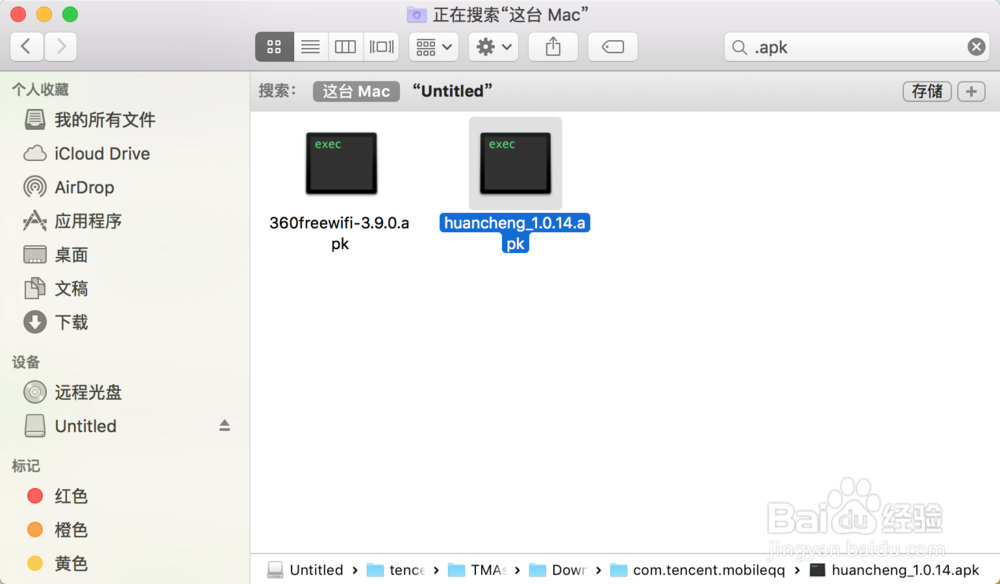Go back with the left arrow button
This screenshot has width=1000, height=584.
click(x=27, y=47)
